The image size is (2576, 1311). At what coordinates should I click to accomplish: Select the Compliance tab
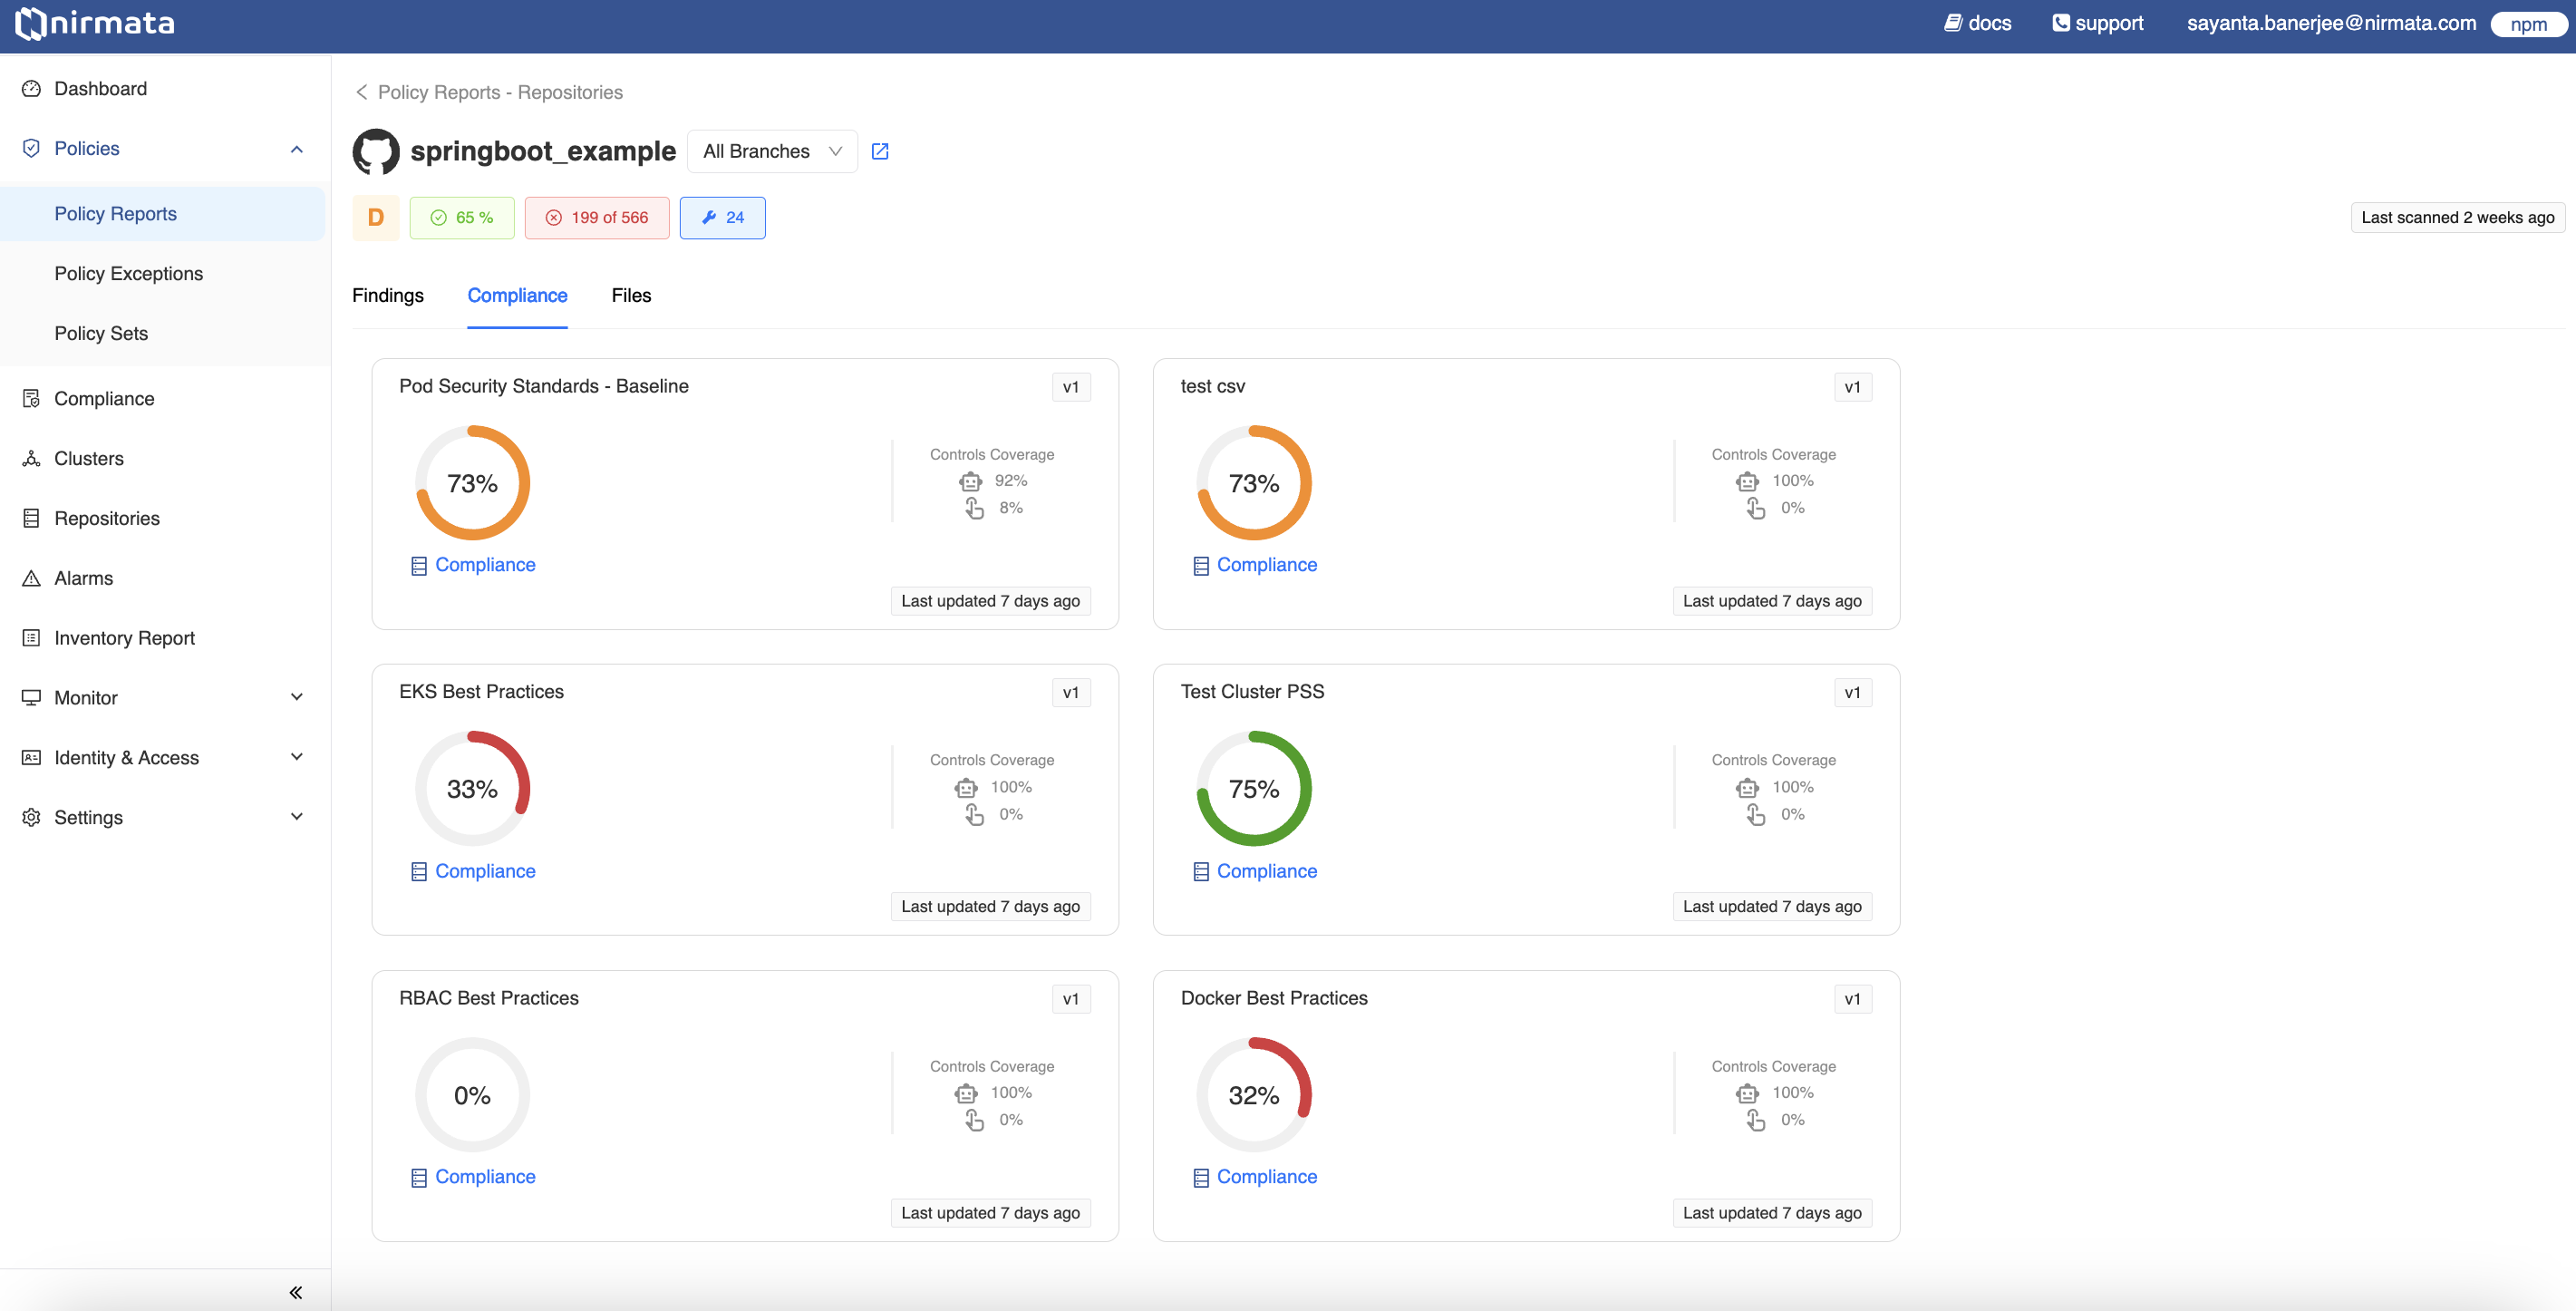517,295
